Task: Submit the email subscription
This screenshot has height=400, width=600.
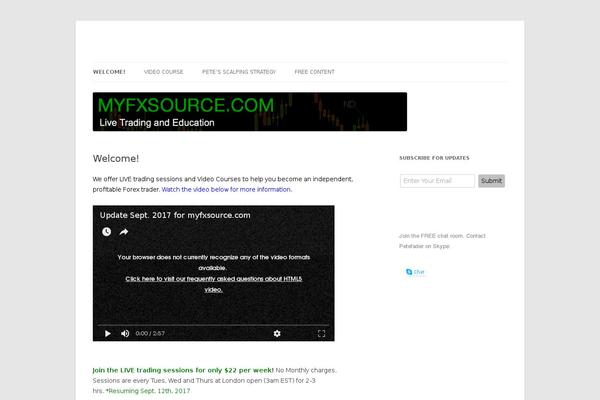Action: coord(491,181)
